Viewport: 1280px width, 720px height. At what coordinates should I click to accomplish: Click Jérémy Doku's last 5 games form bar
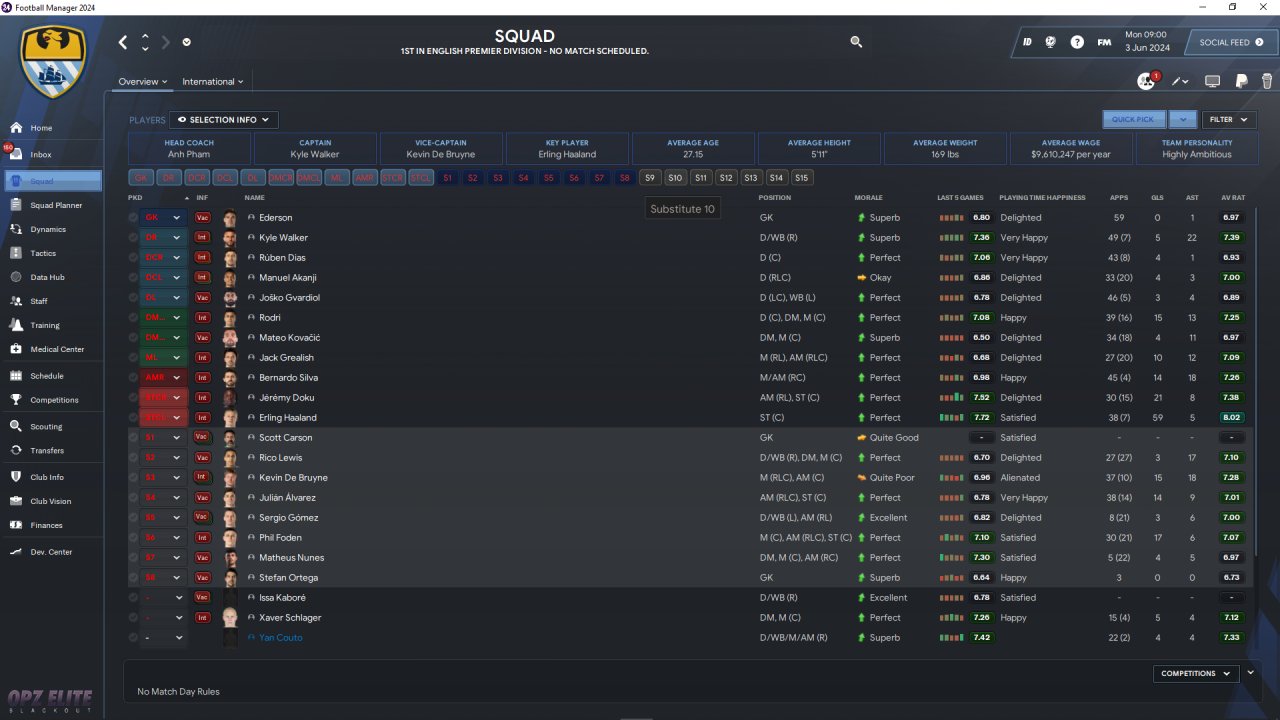(951, 397)
